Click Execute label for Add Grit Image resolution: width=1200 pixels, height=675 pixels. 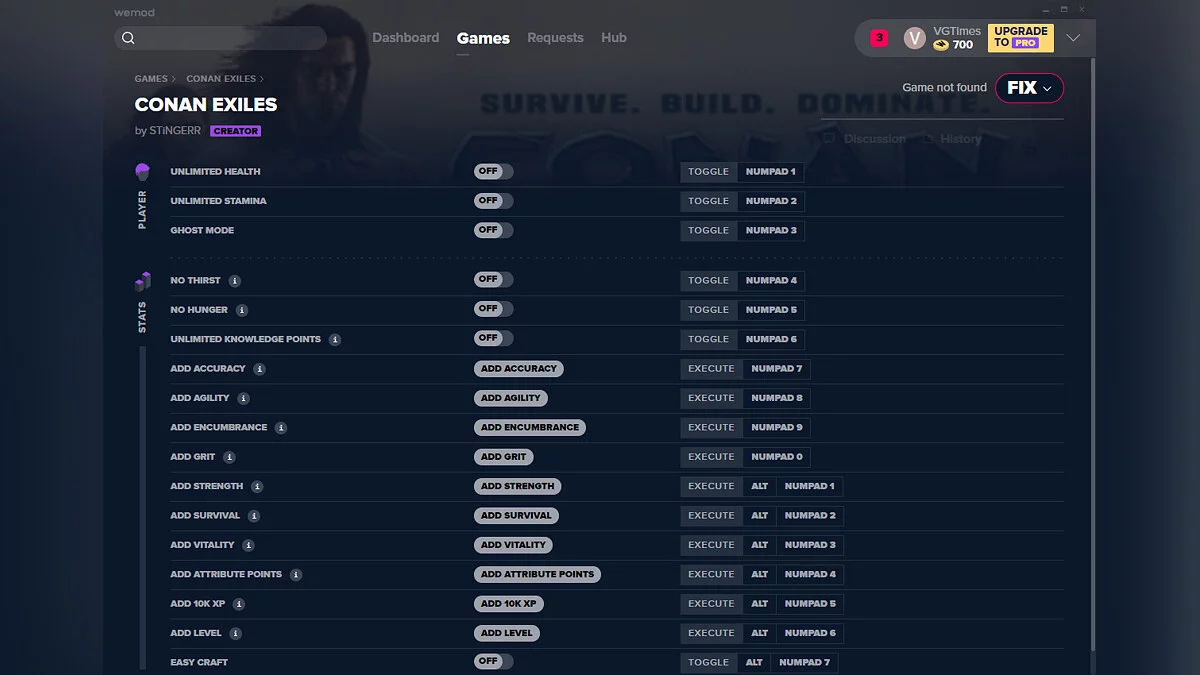tap(712, 457)
